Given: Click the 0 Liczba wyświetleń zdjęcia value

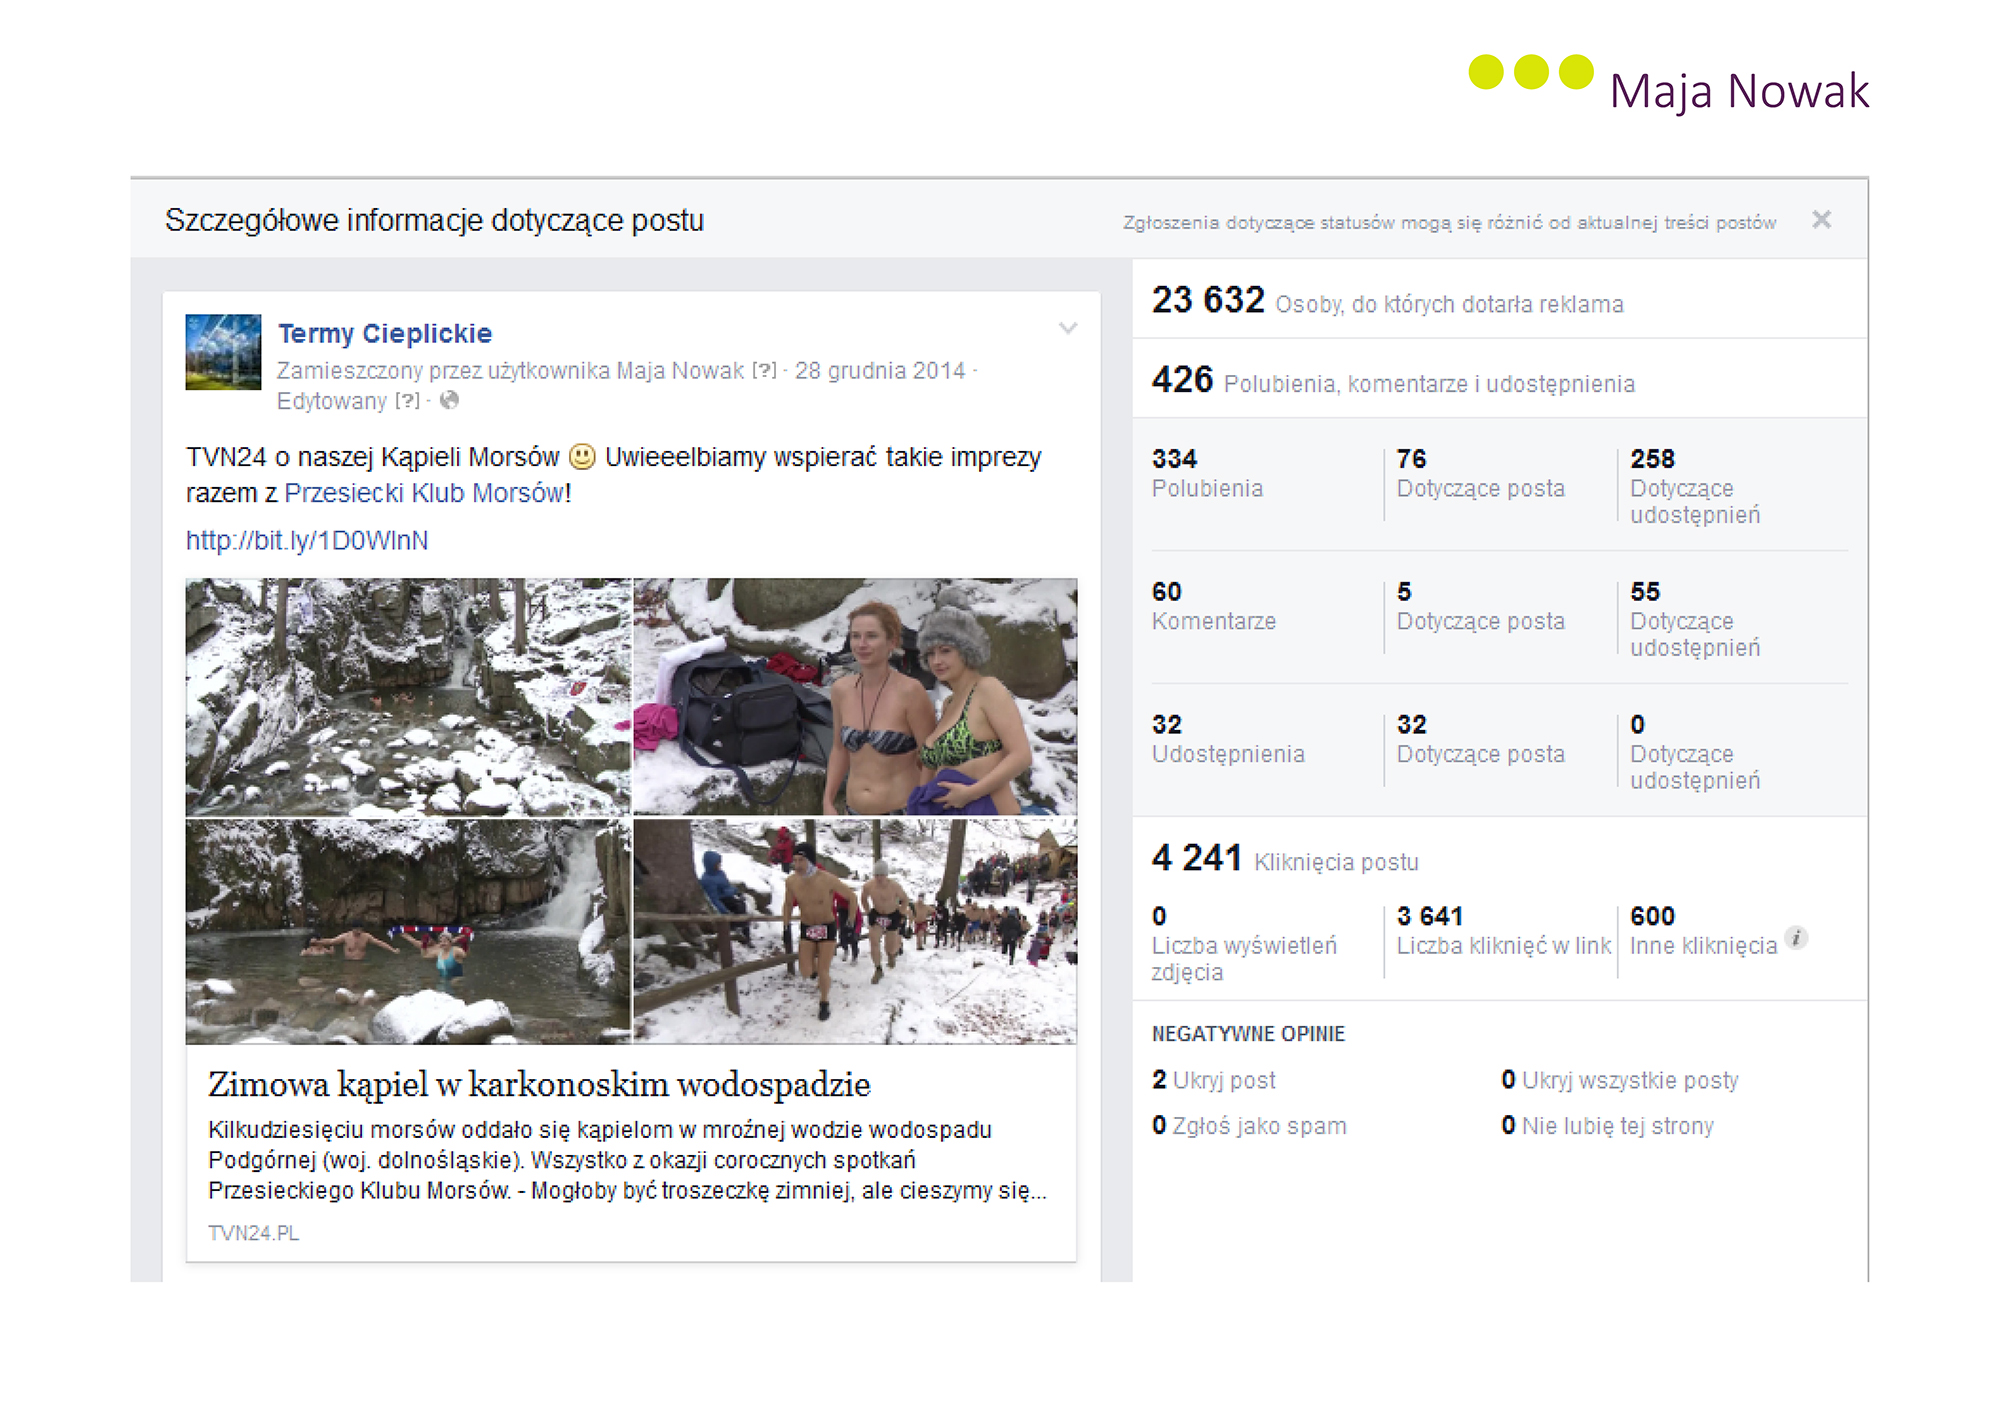Looking at the screenshot, I should [x=1244, y=944].
